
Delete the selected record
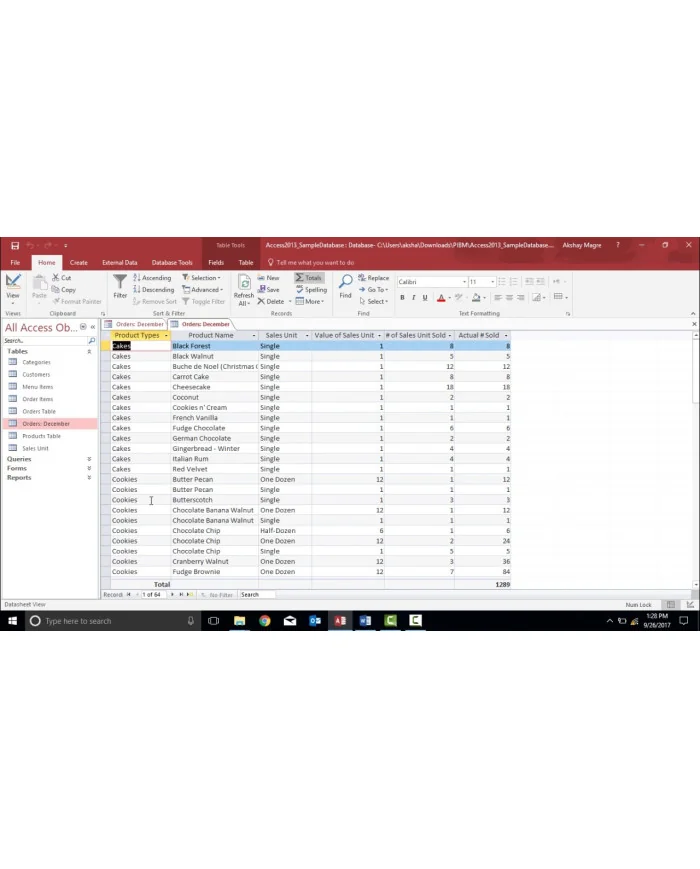point(271,301)
